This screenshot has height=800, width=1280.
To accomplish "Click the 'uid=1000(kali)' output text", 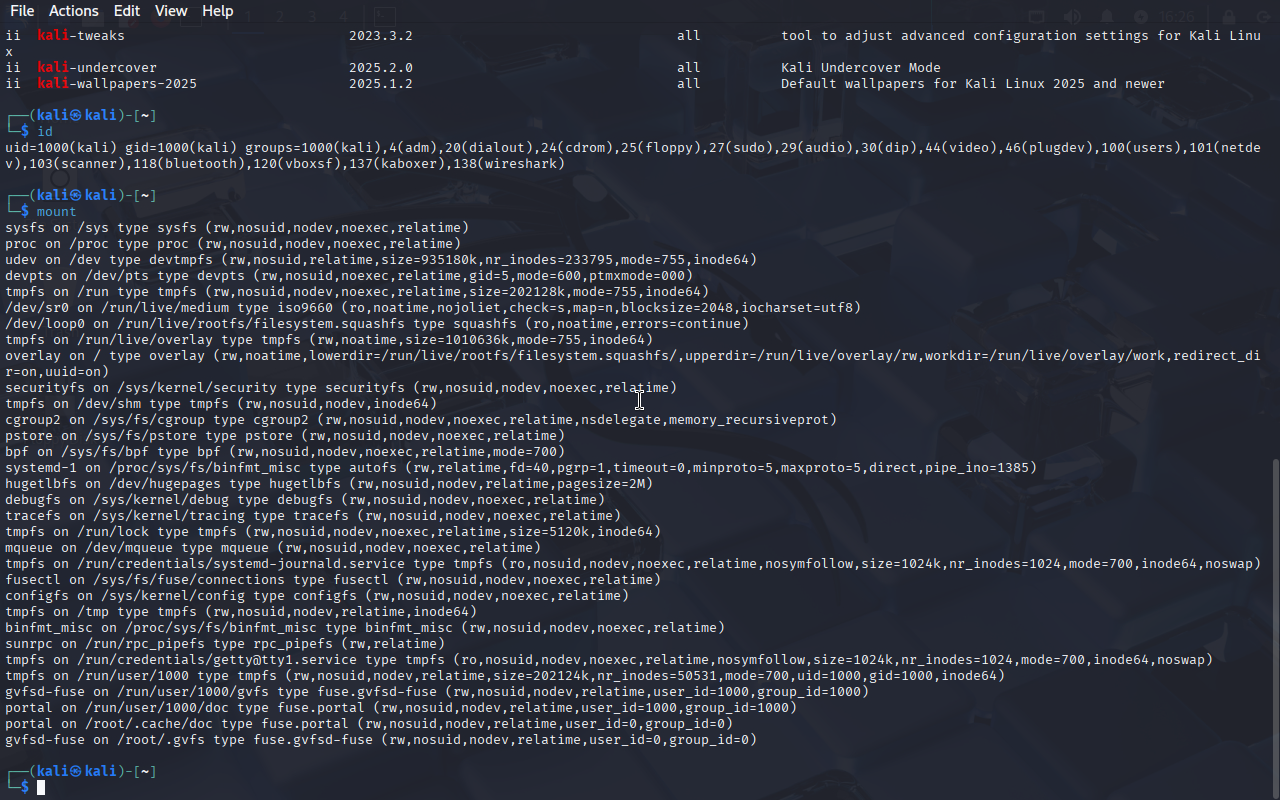I will click(61, 147).
